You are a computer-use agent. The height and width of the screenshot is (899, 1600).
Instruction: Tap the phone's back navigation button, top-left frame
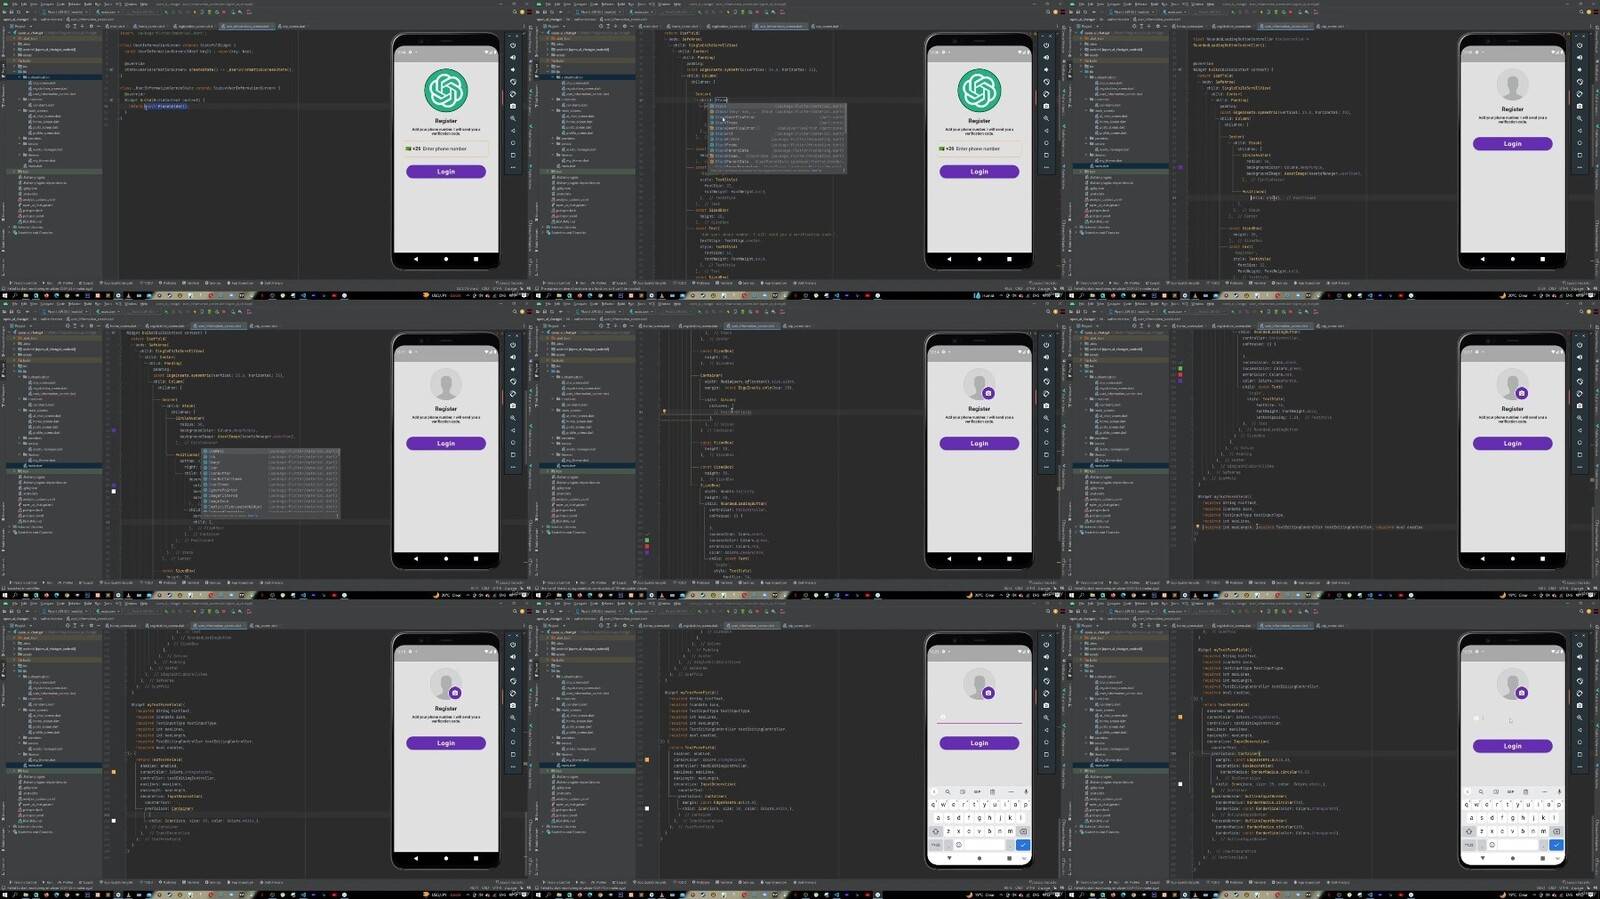[416, 259]
